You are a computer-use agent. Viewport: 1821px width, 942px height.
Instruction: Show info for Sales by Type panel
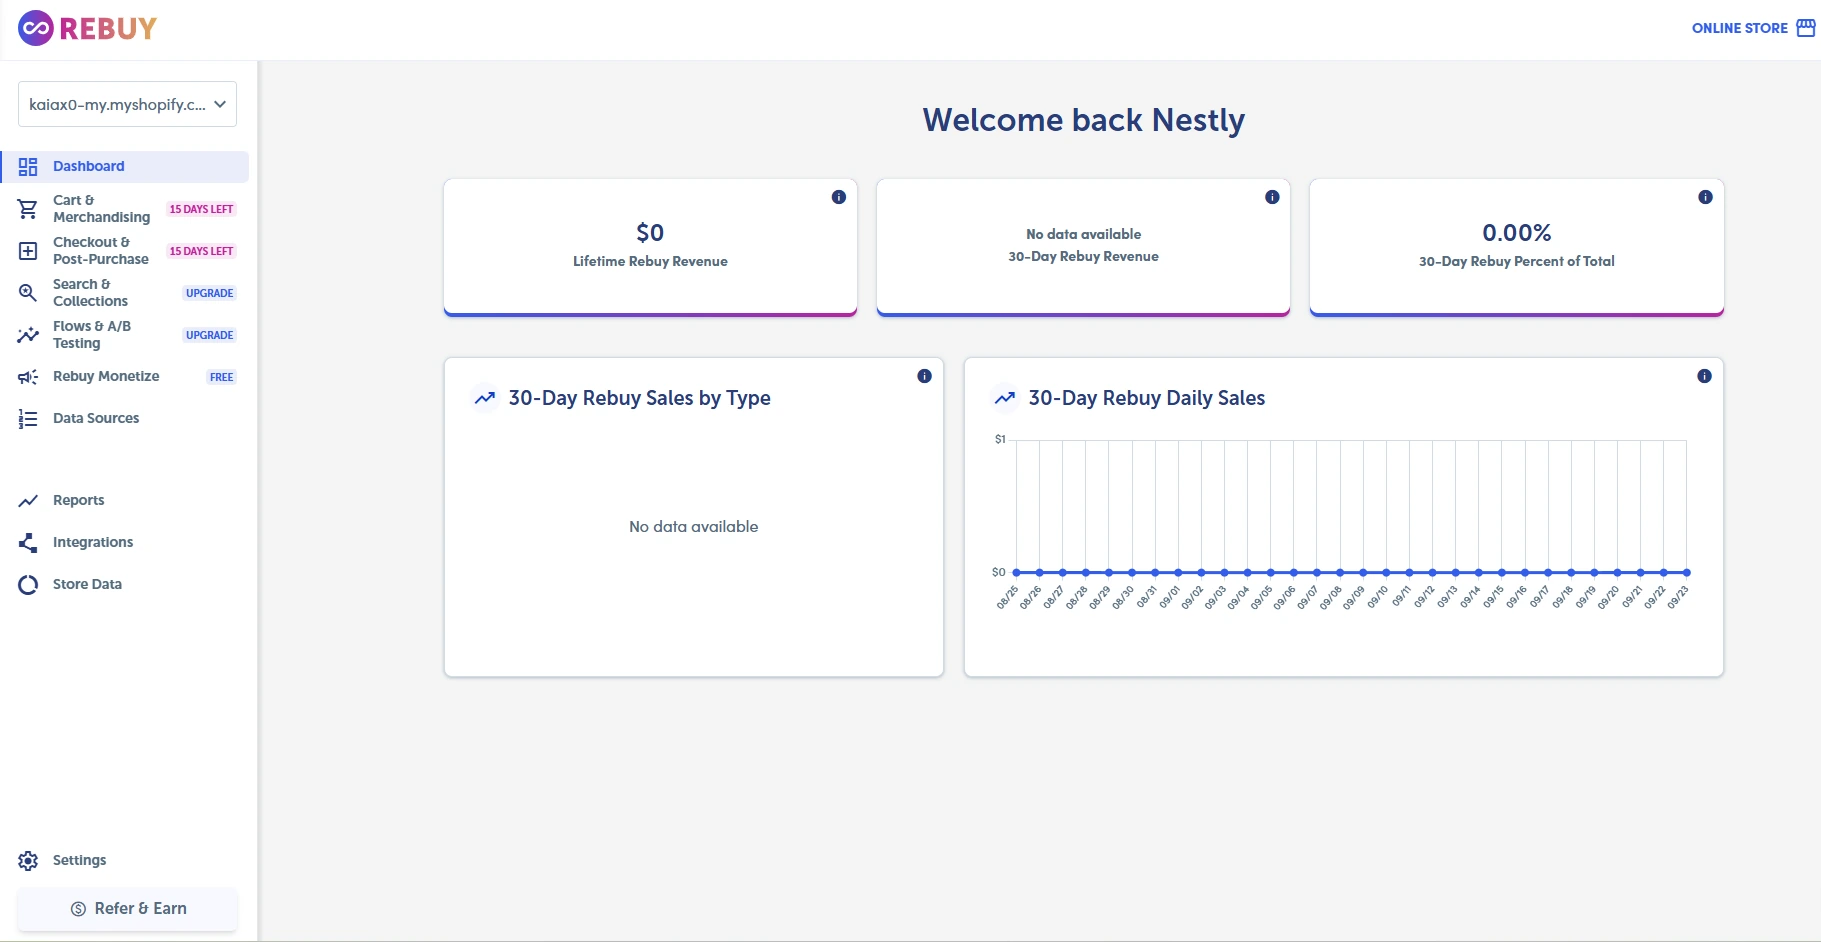point(924,376)
